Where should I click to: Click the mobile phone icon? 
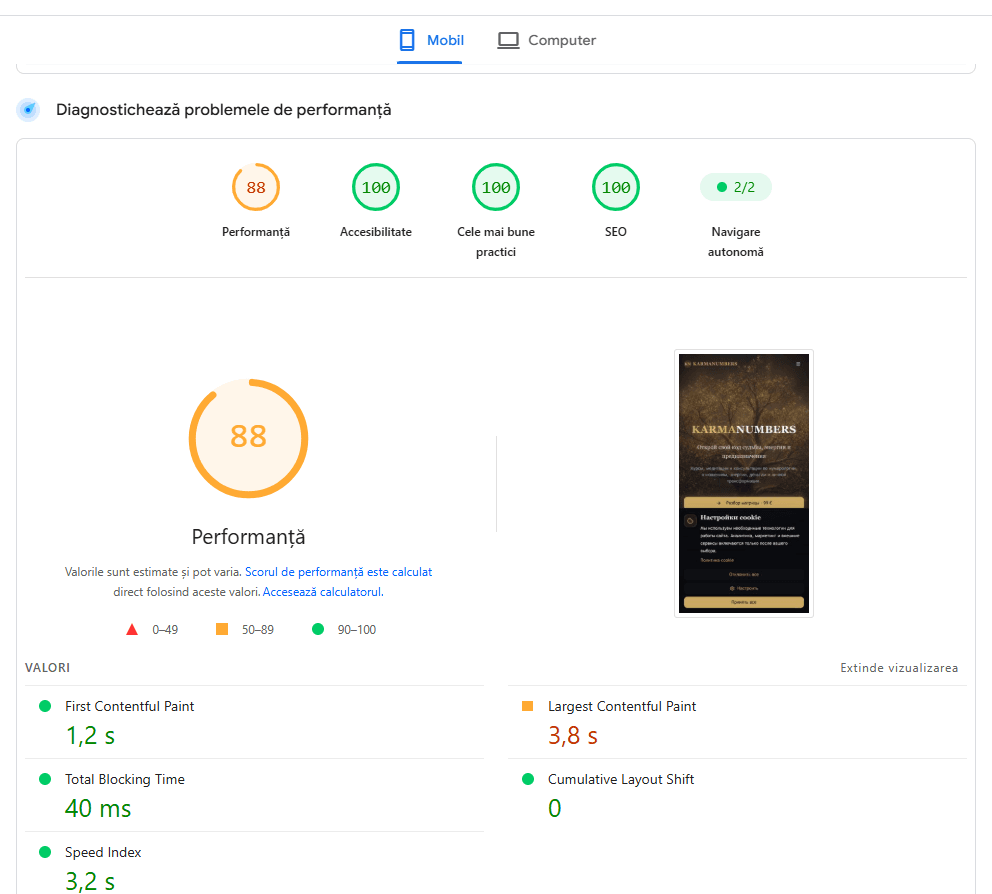(407, 40)
